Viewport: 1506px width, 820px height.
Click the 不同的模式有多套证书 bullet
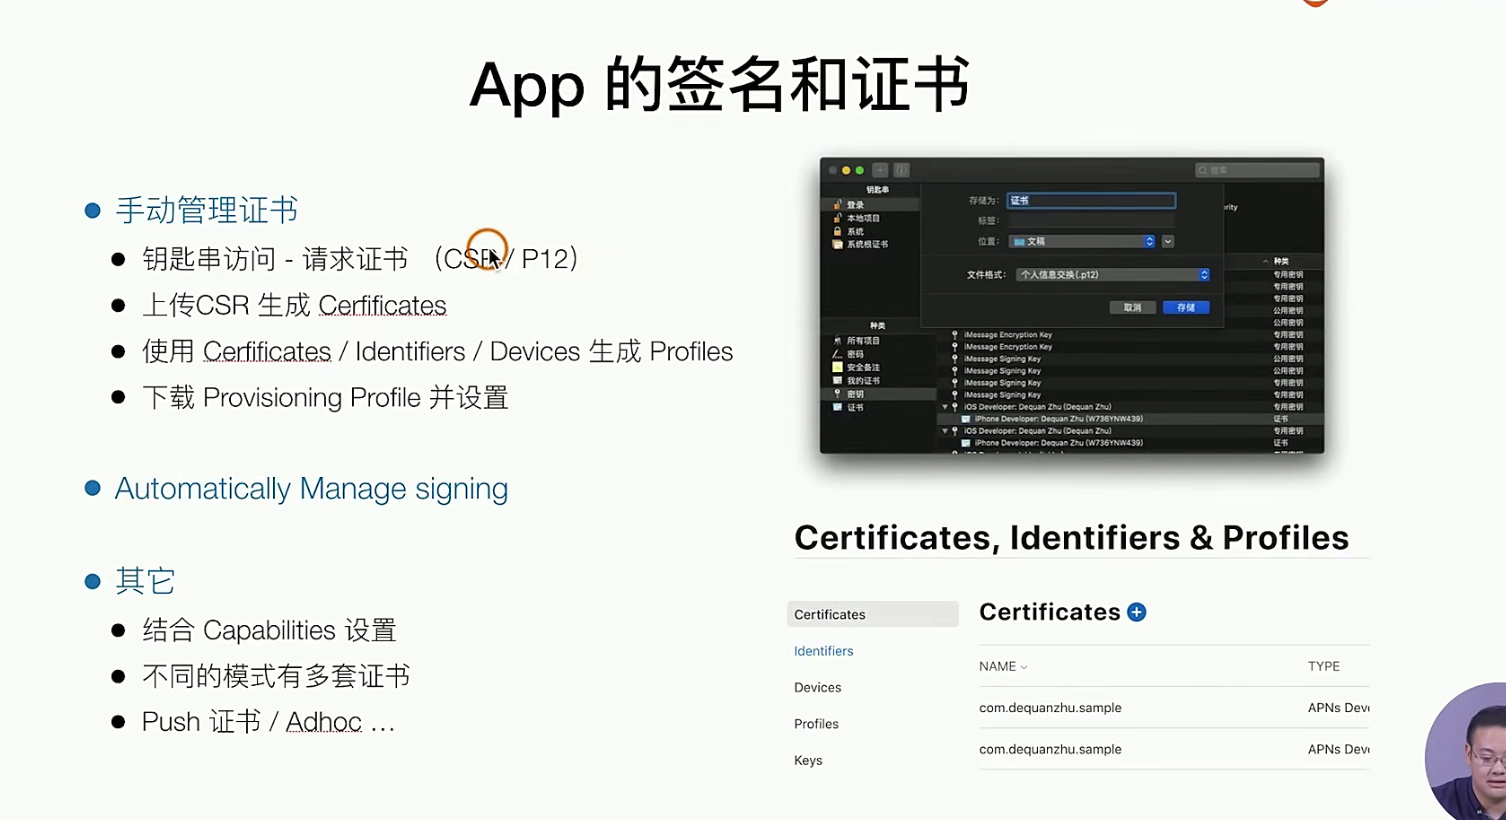click(276, 676)
